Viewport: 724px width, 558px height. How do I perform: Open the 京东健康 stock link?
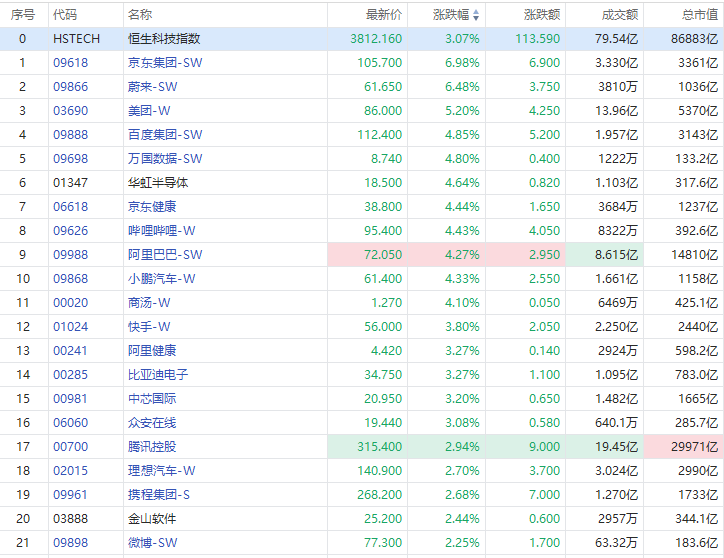pyautogui.click(x=152, y=206)
